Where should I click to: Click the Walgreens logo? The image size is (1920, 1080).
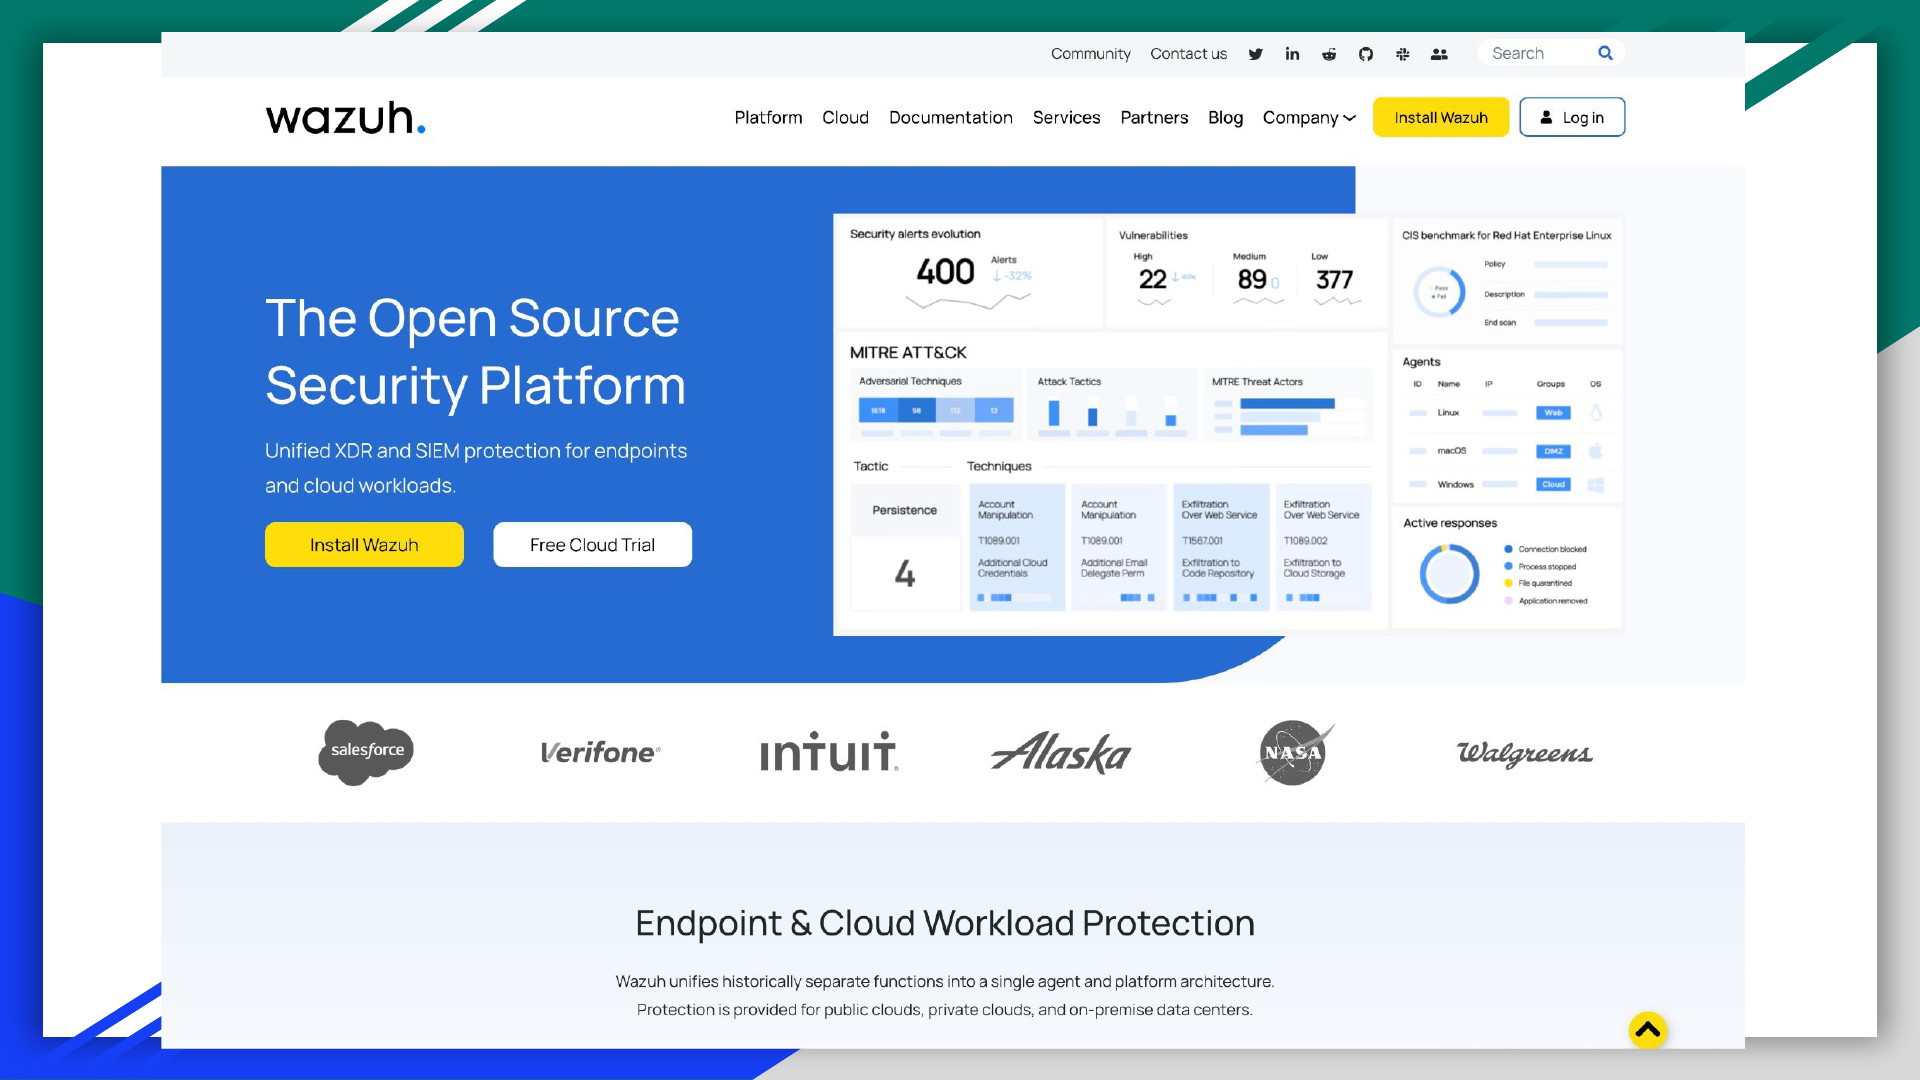[1525, 753]
